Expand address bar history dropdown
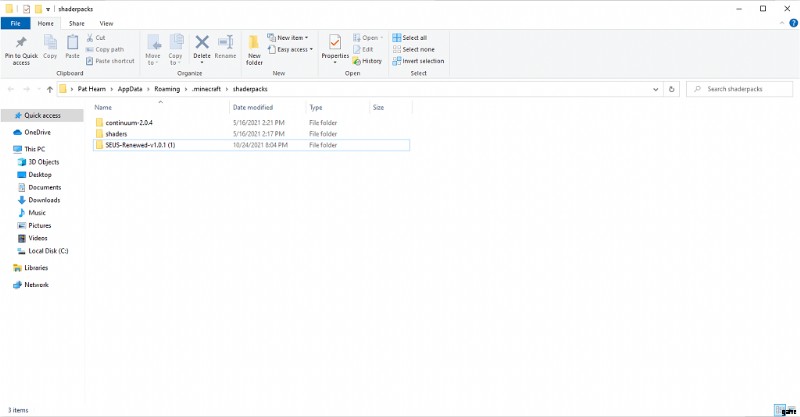 656,89
